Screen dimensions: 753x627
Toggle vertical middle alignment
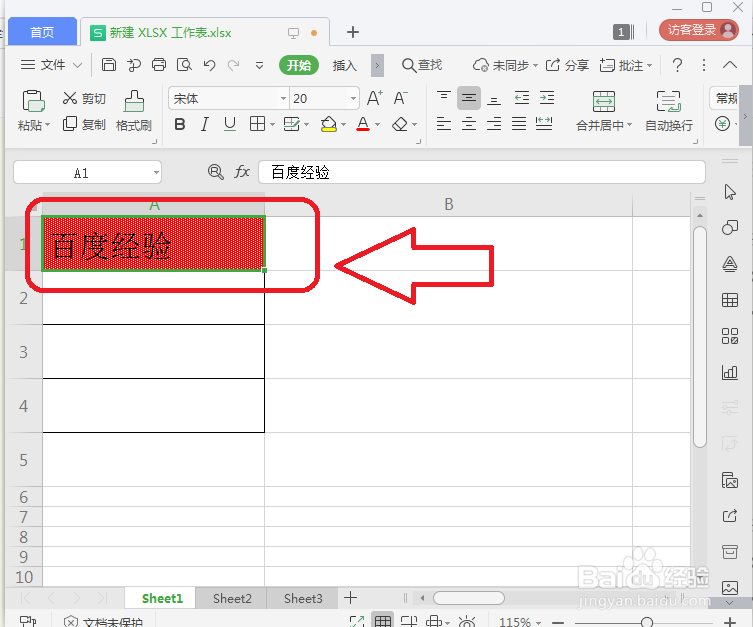point(469,98)
